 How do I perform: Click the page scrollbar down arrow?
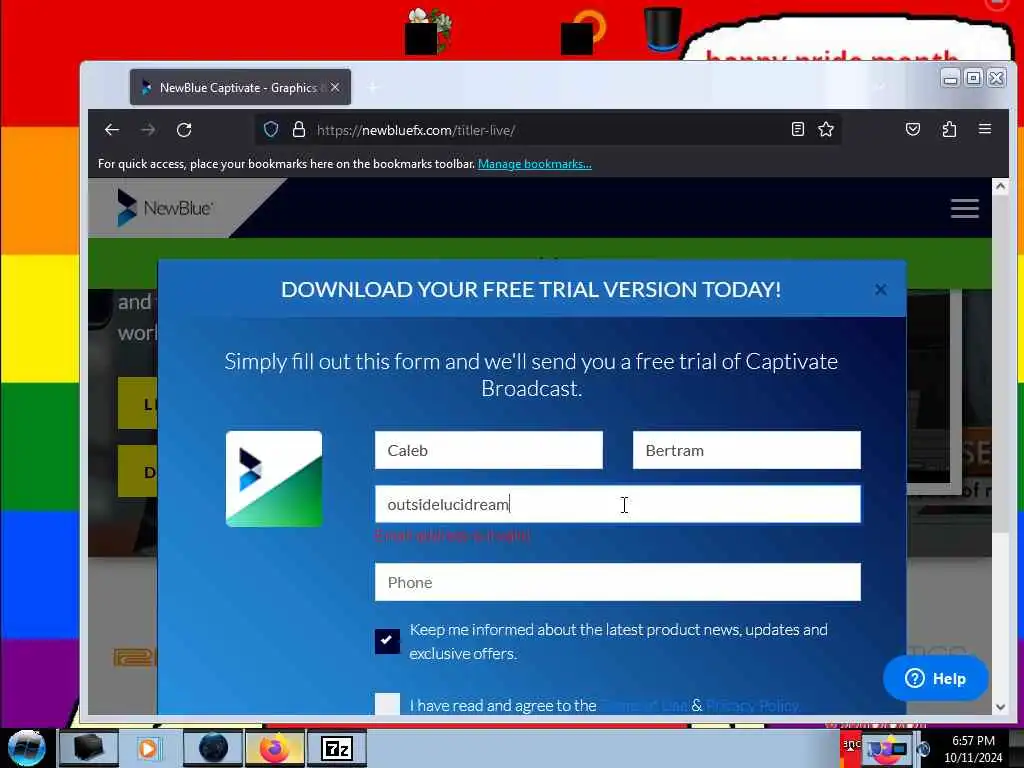click(x=1000, y=707)
